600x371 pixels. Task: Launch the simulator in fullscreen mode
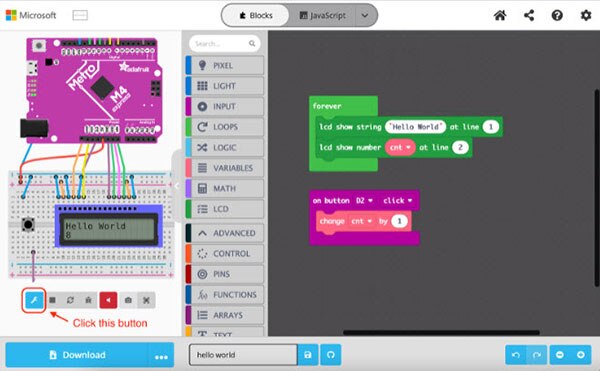pos(146,300)
